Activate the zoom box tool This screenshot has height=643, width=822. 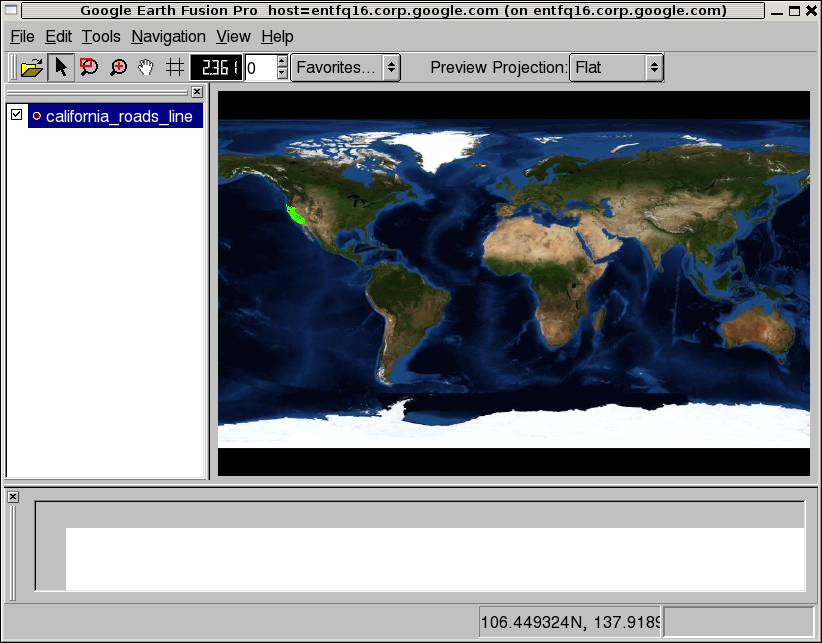pos(89,68)
